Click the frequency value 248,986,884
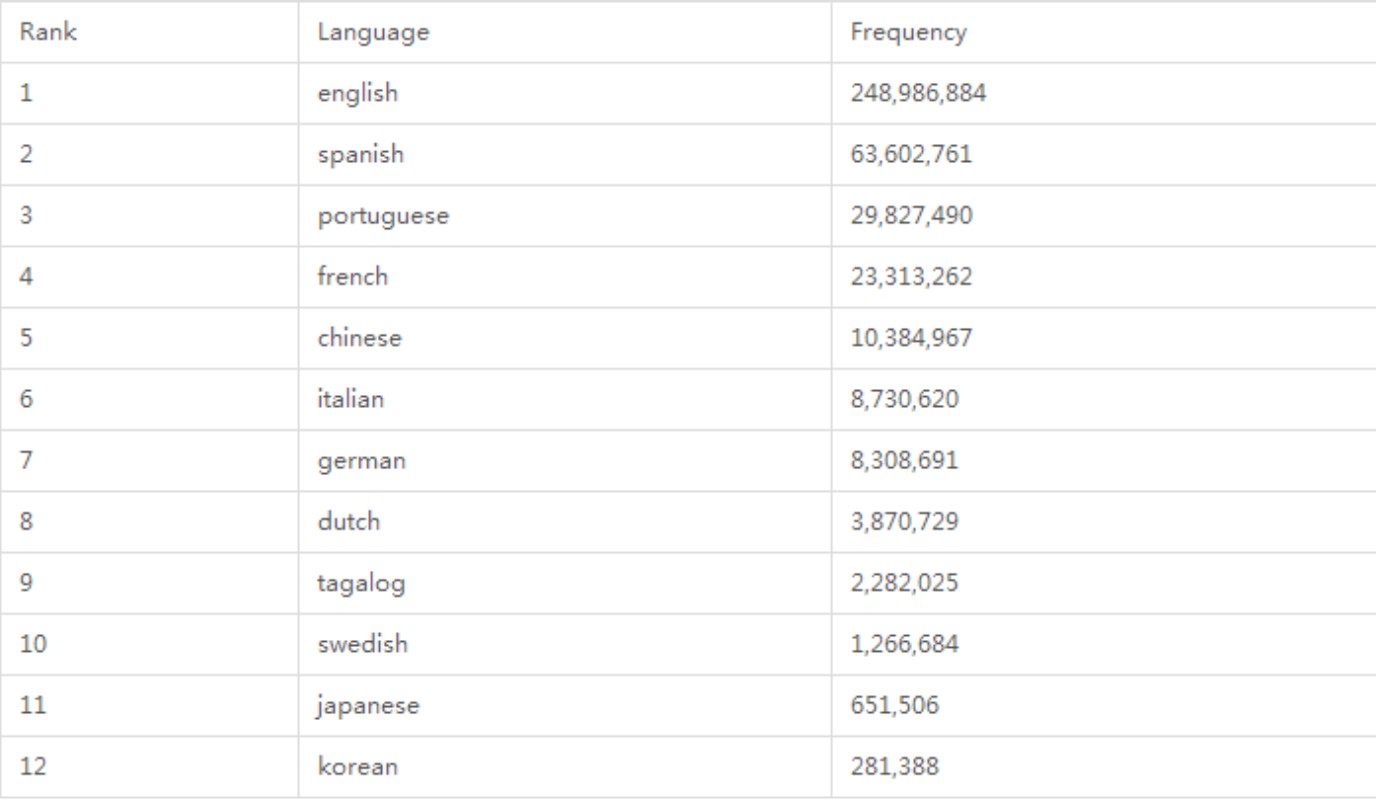1376x800 pixels. [918, 93]
